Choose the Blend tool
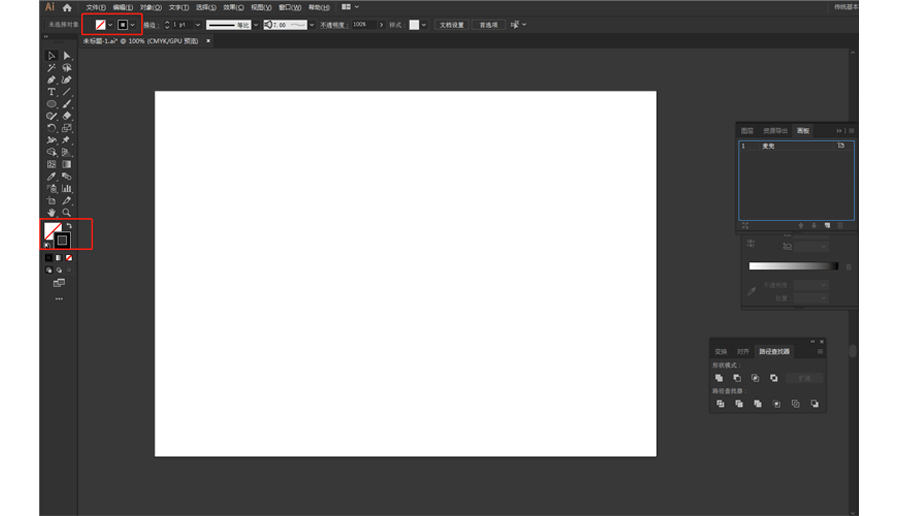Image resolution: width=897 pixels, height=516 pixels. click(67, 176)
